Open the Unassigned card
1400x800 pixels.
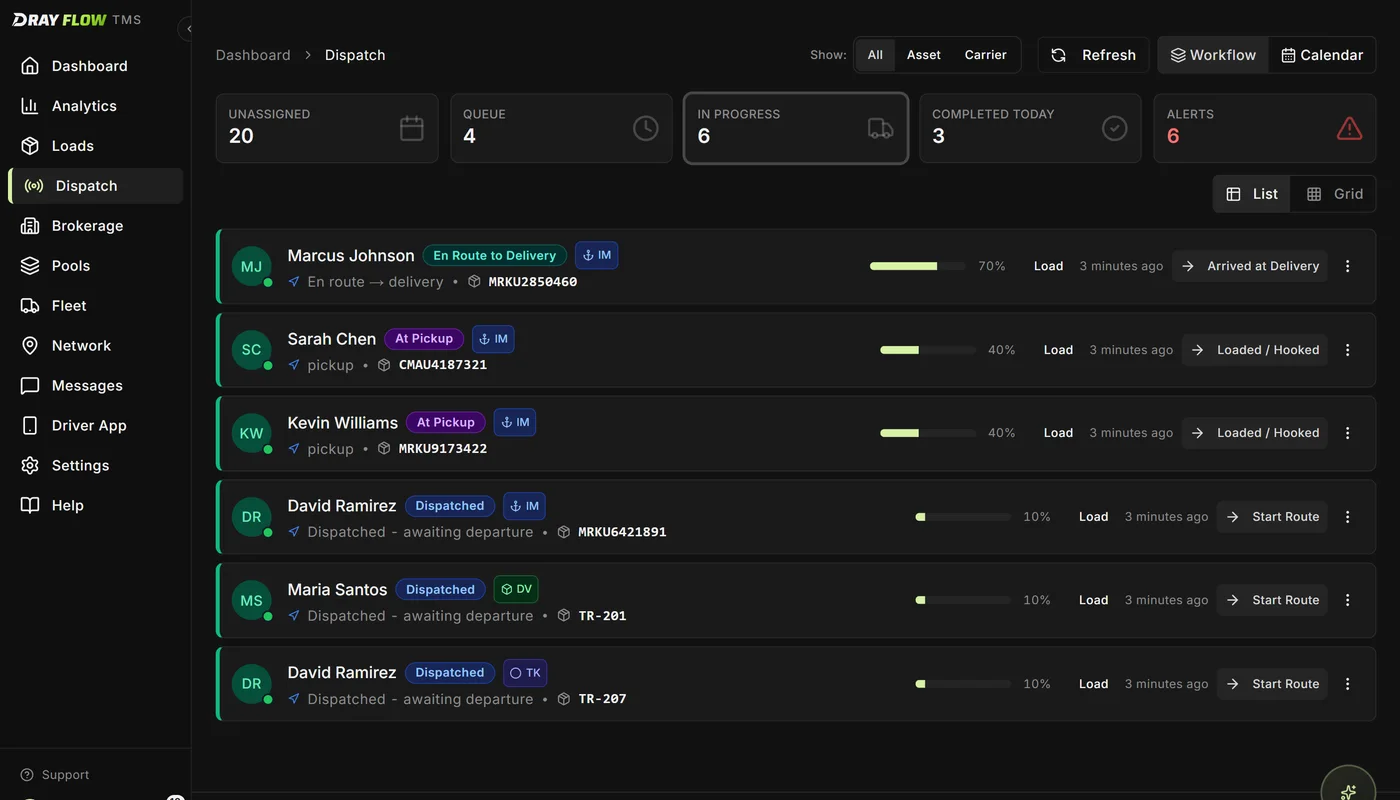327,128
